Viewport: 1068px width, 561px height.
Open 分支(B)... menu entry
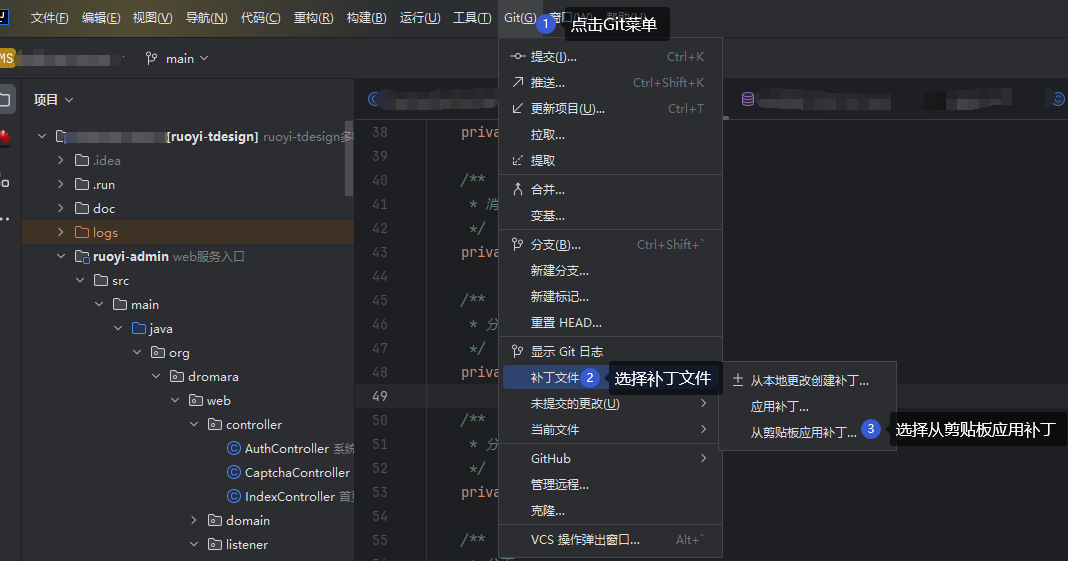tap(610, 245)
